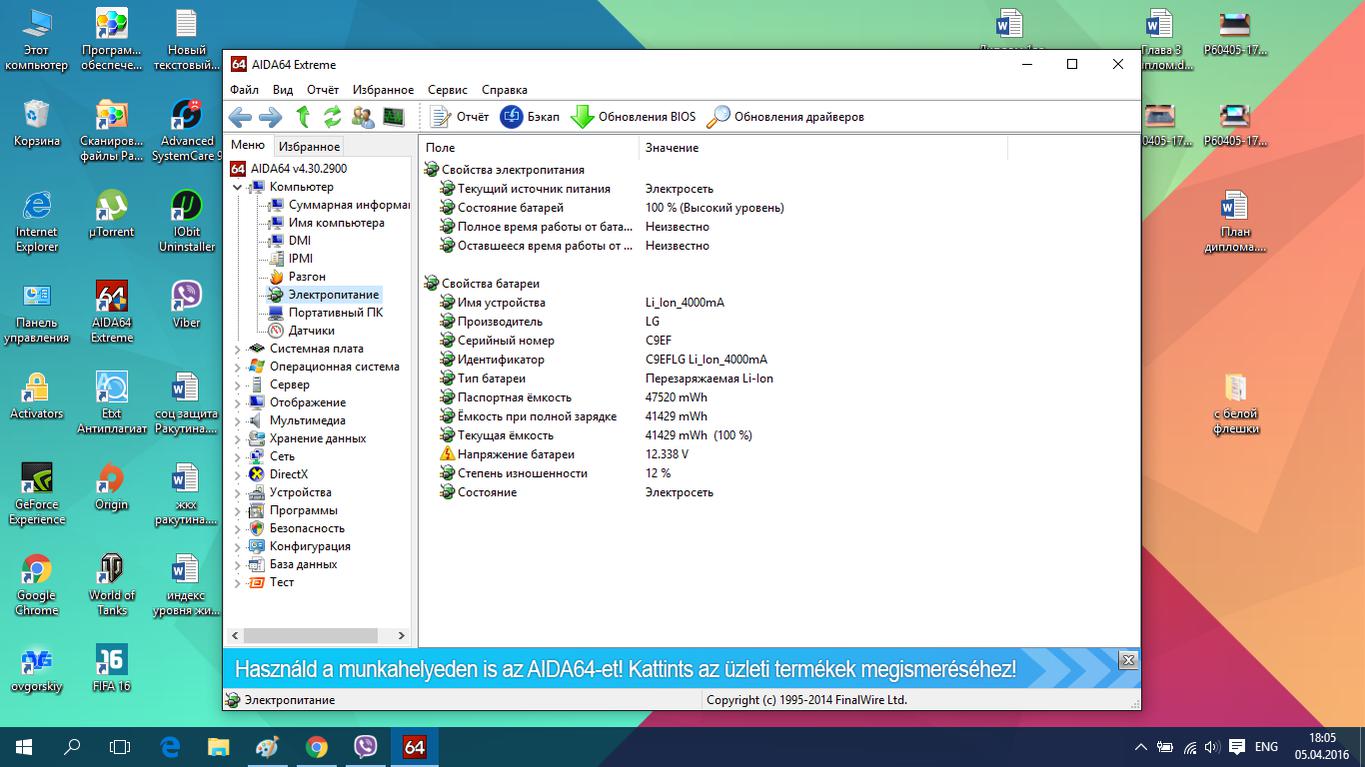1365x767 pixels.
Task: Expand the Сеть tree node
Action: tap(237, 457)
